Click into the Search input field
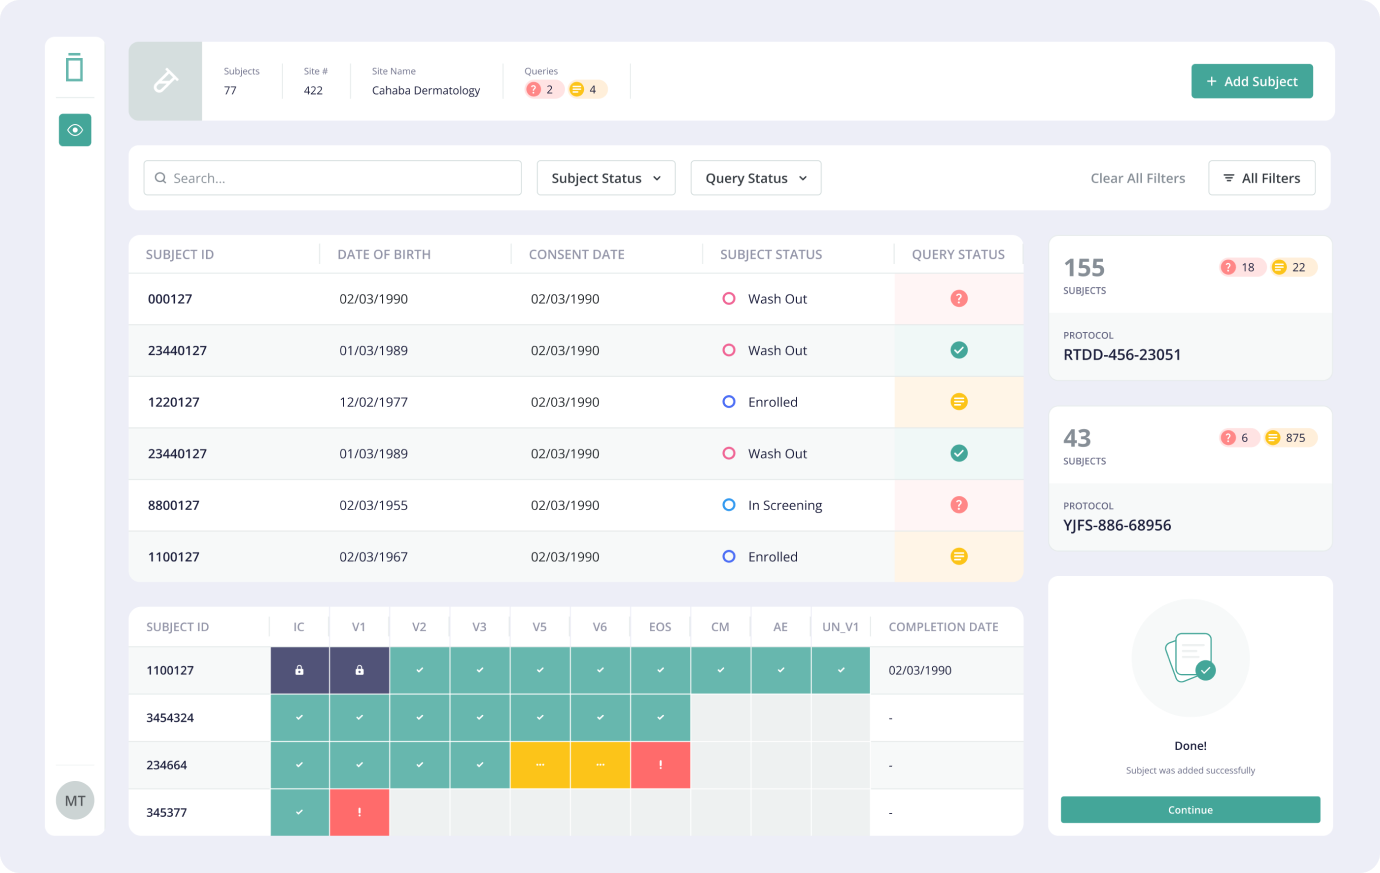 [x=340, y=178]
